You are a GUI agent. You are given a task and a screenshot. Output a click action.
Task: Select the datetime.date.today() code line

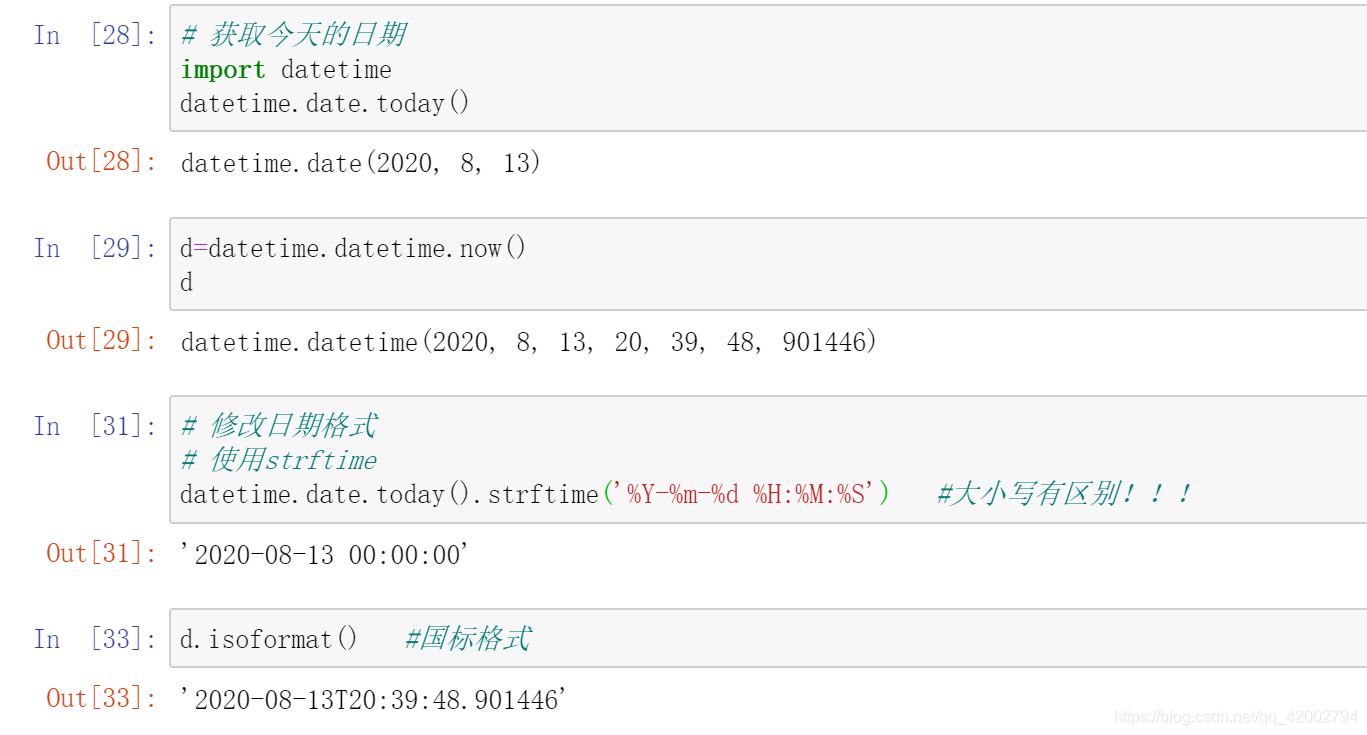pyautogui.click(x=324, y=104)
